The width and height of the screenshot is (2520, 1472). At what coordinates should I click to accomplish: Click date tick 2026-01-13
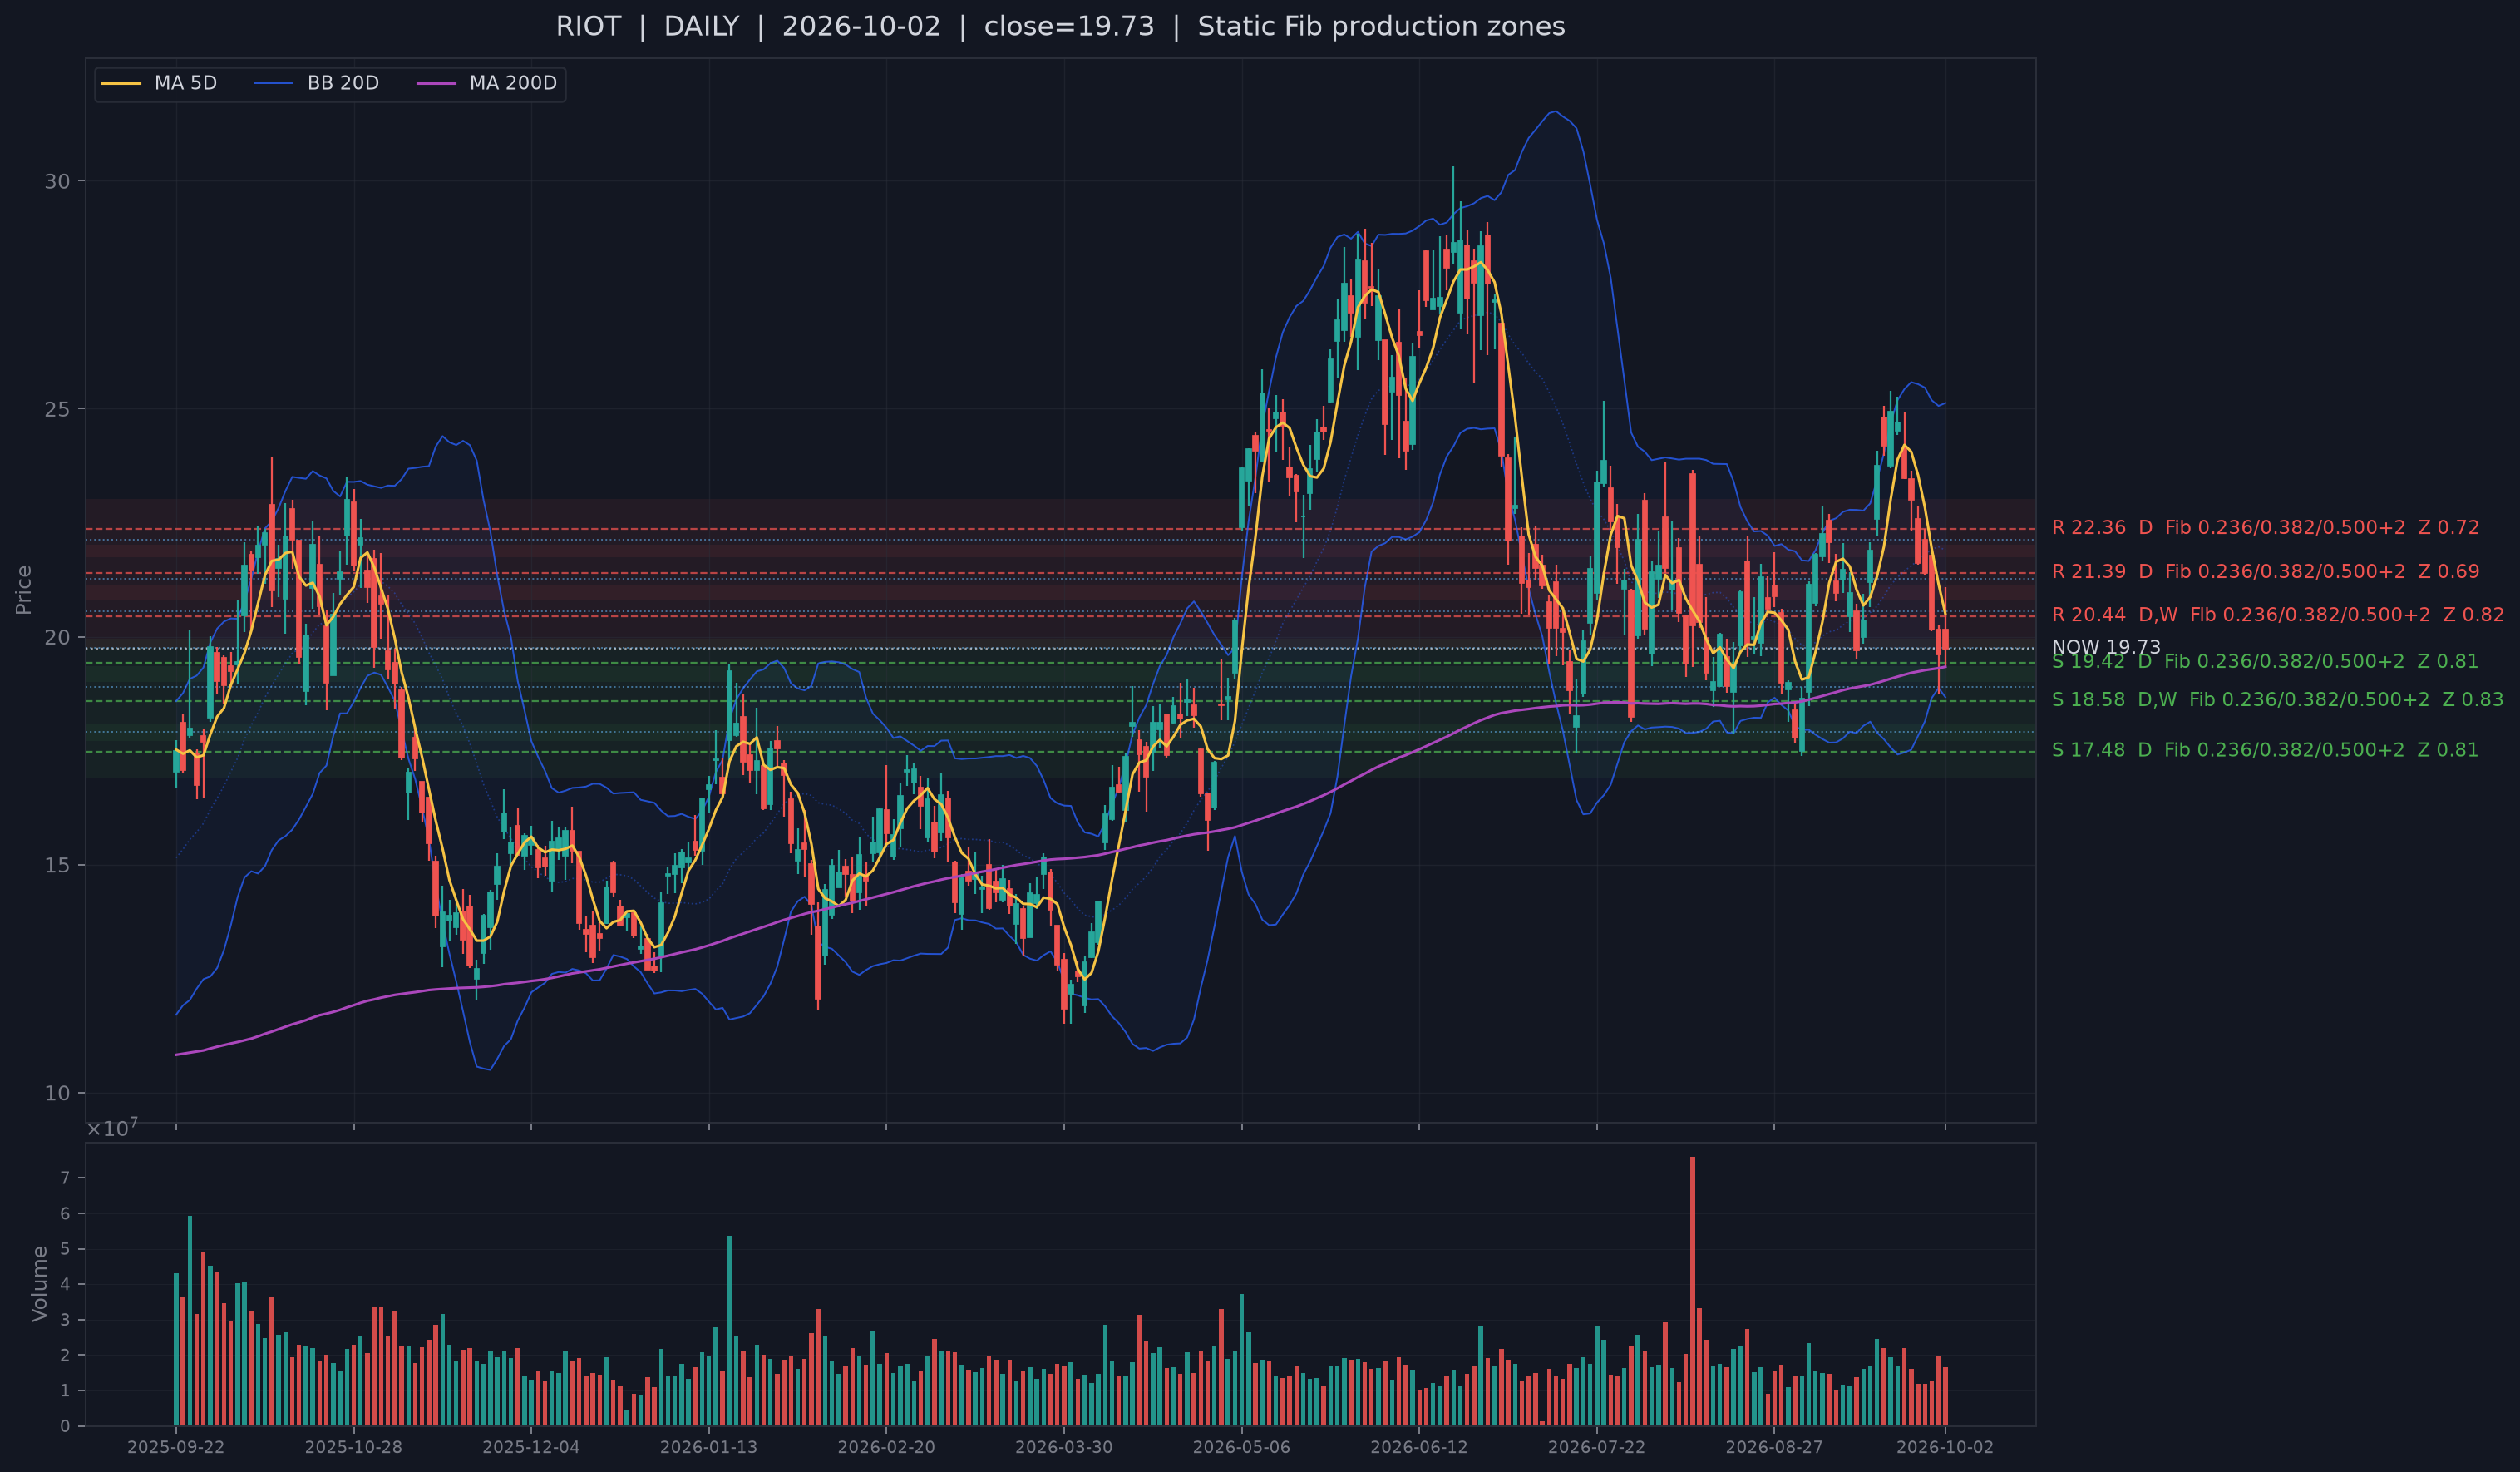click(x=709, y=1447)
